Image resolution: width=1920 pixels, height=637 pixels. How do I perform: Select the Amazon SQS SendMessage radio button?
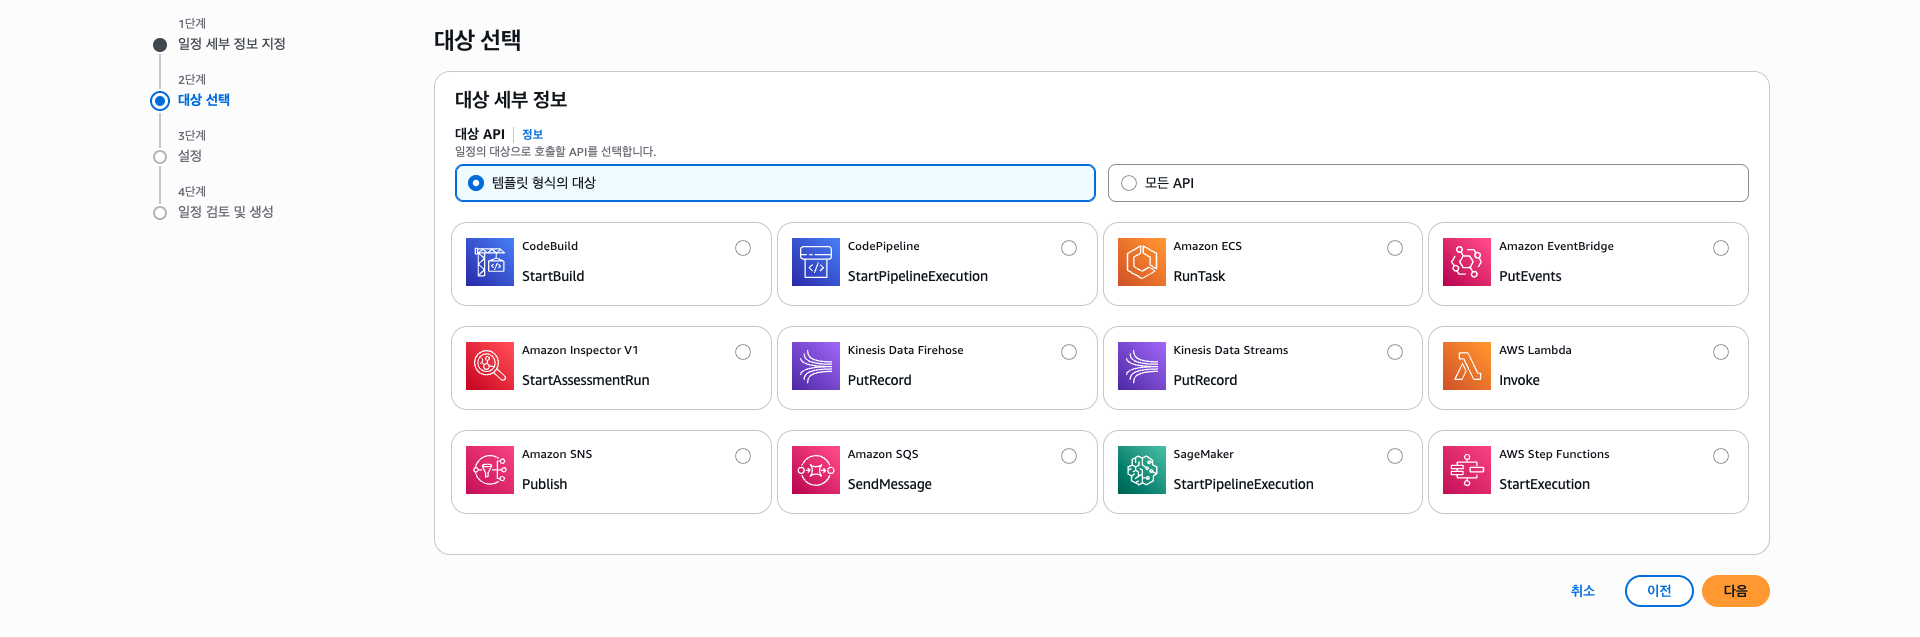(x=1069, y=456)
